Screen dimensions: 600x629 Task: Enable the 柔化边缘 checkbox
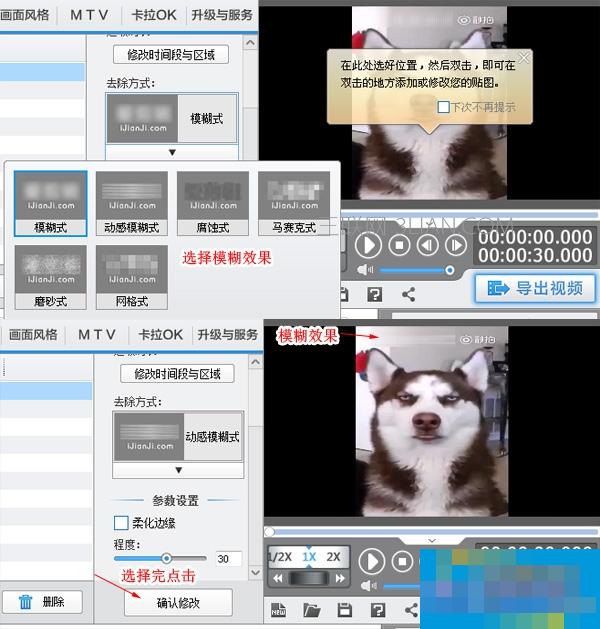[x=121, y=523]
